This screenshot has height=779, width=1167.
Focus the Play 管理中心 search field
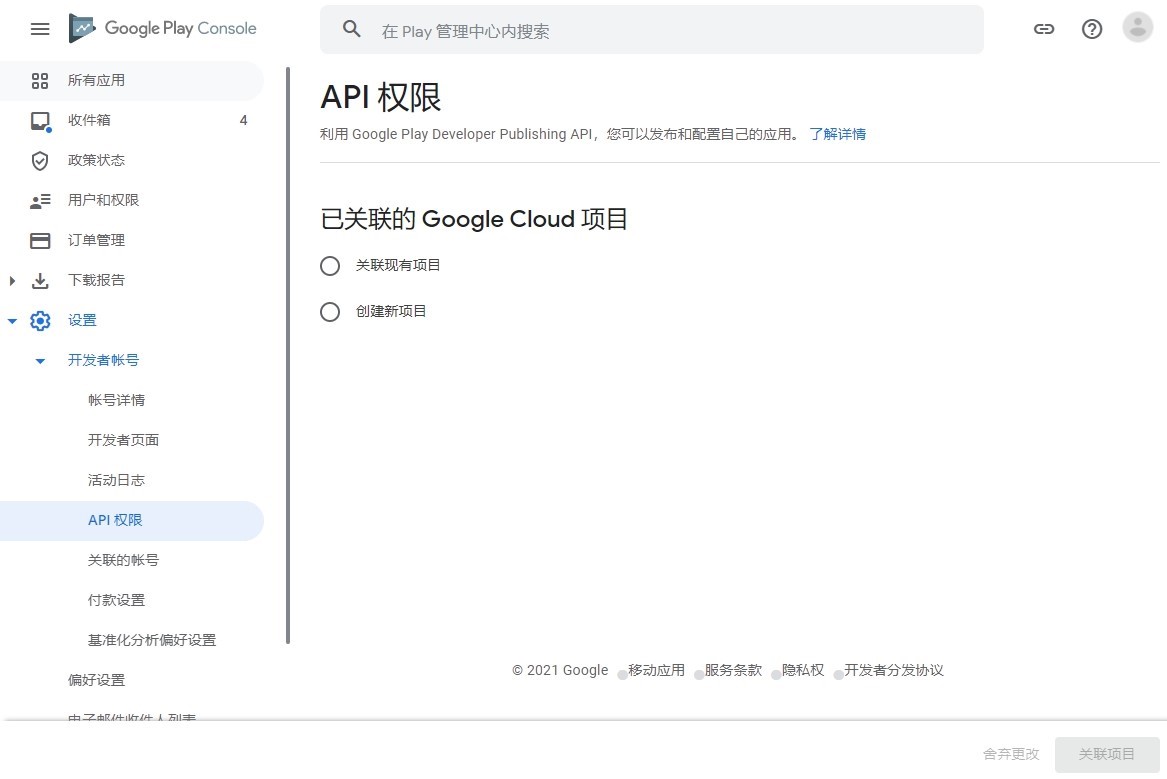(652, 30)
